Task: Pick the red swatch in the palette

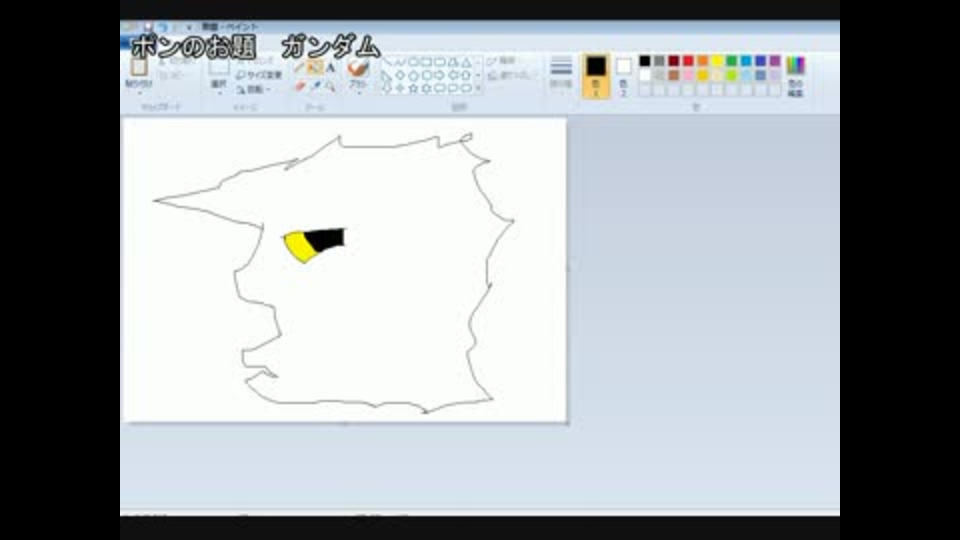Action: [x=688, y=61]
